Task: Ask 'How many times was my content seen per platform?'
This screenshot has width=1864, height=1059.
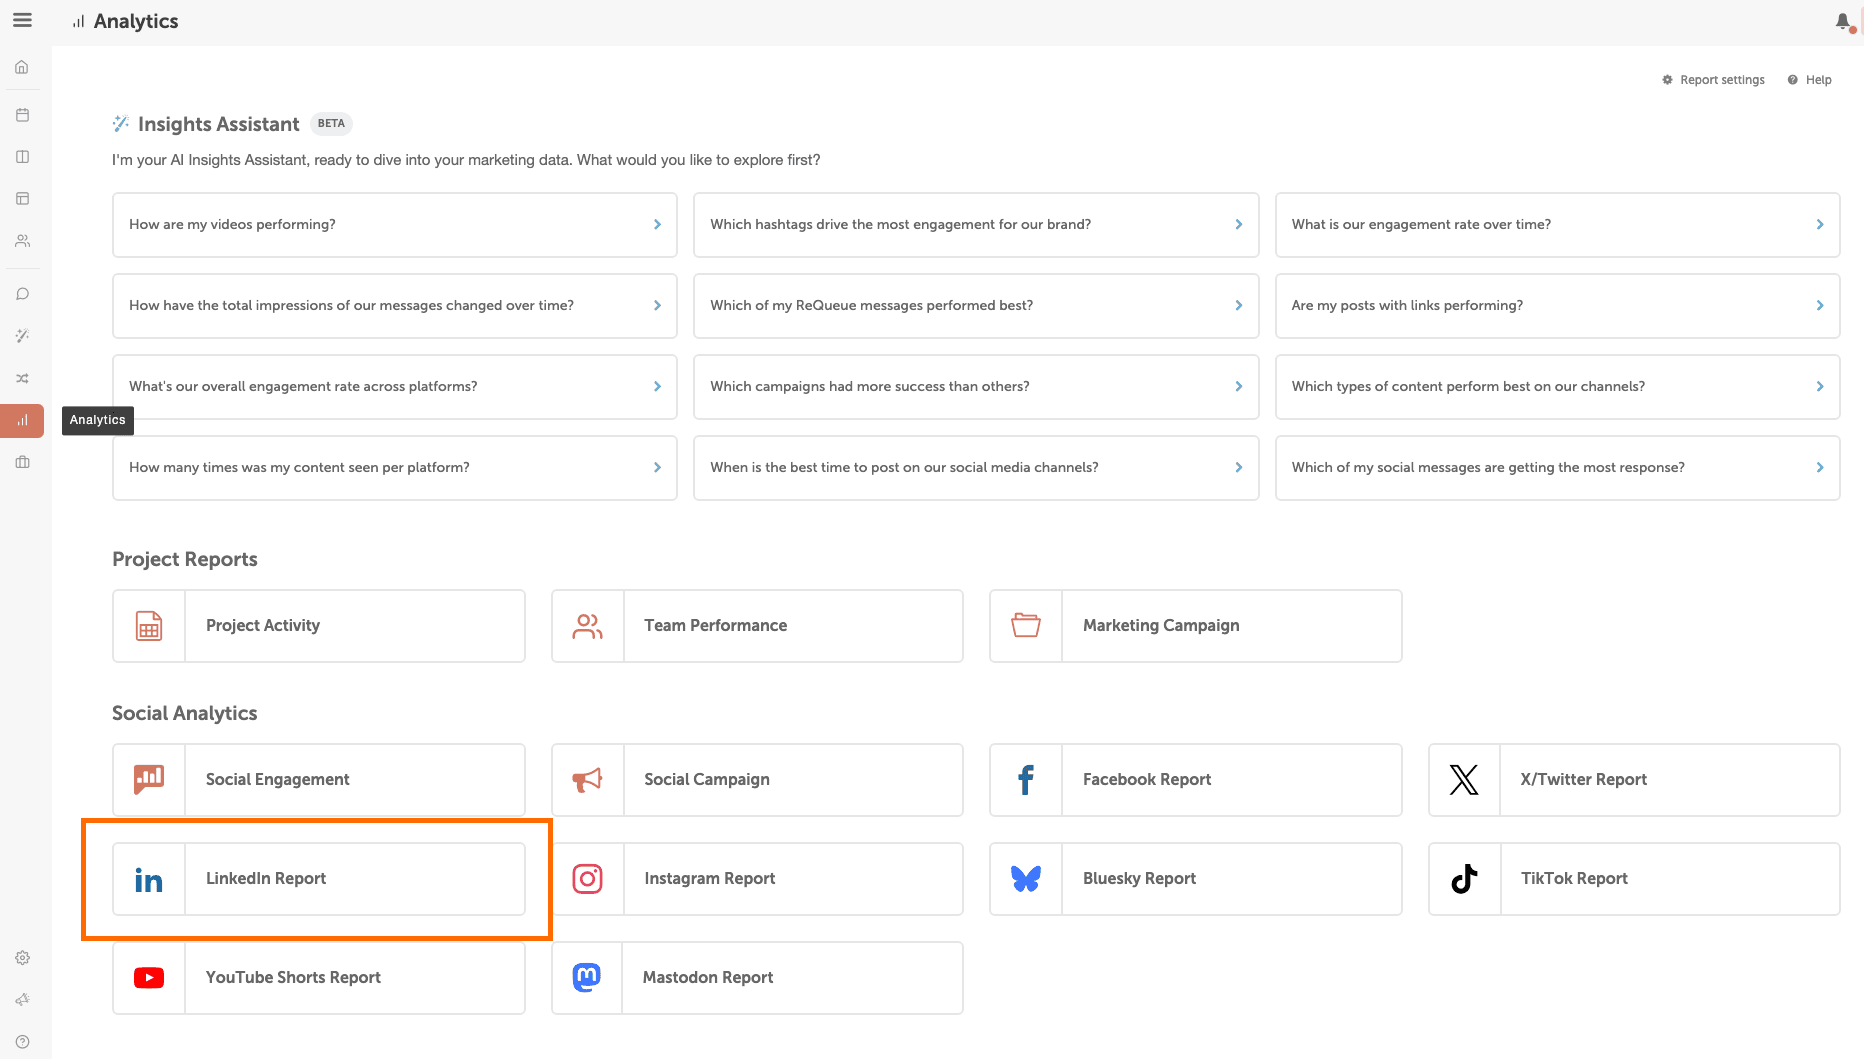Action: [395, 468]
